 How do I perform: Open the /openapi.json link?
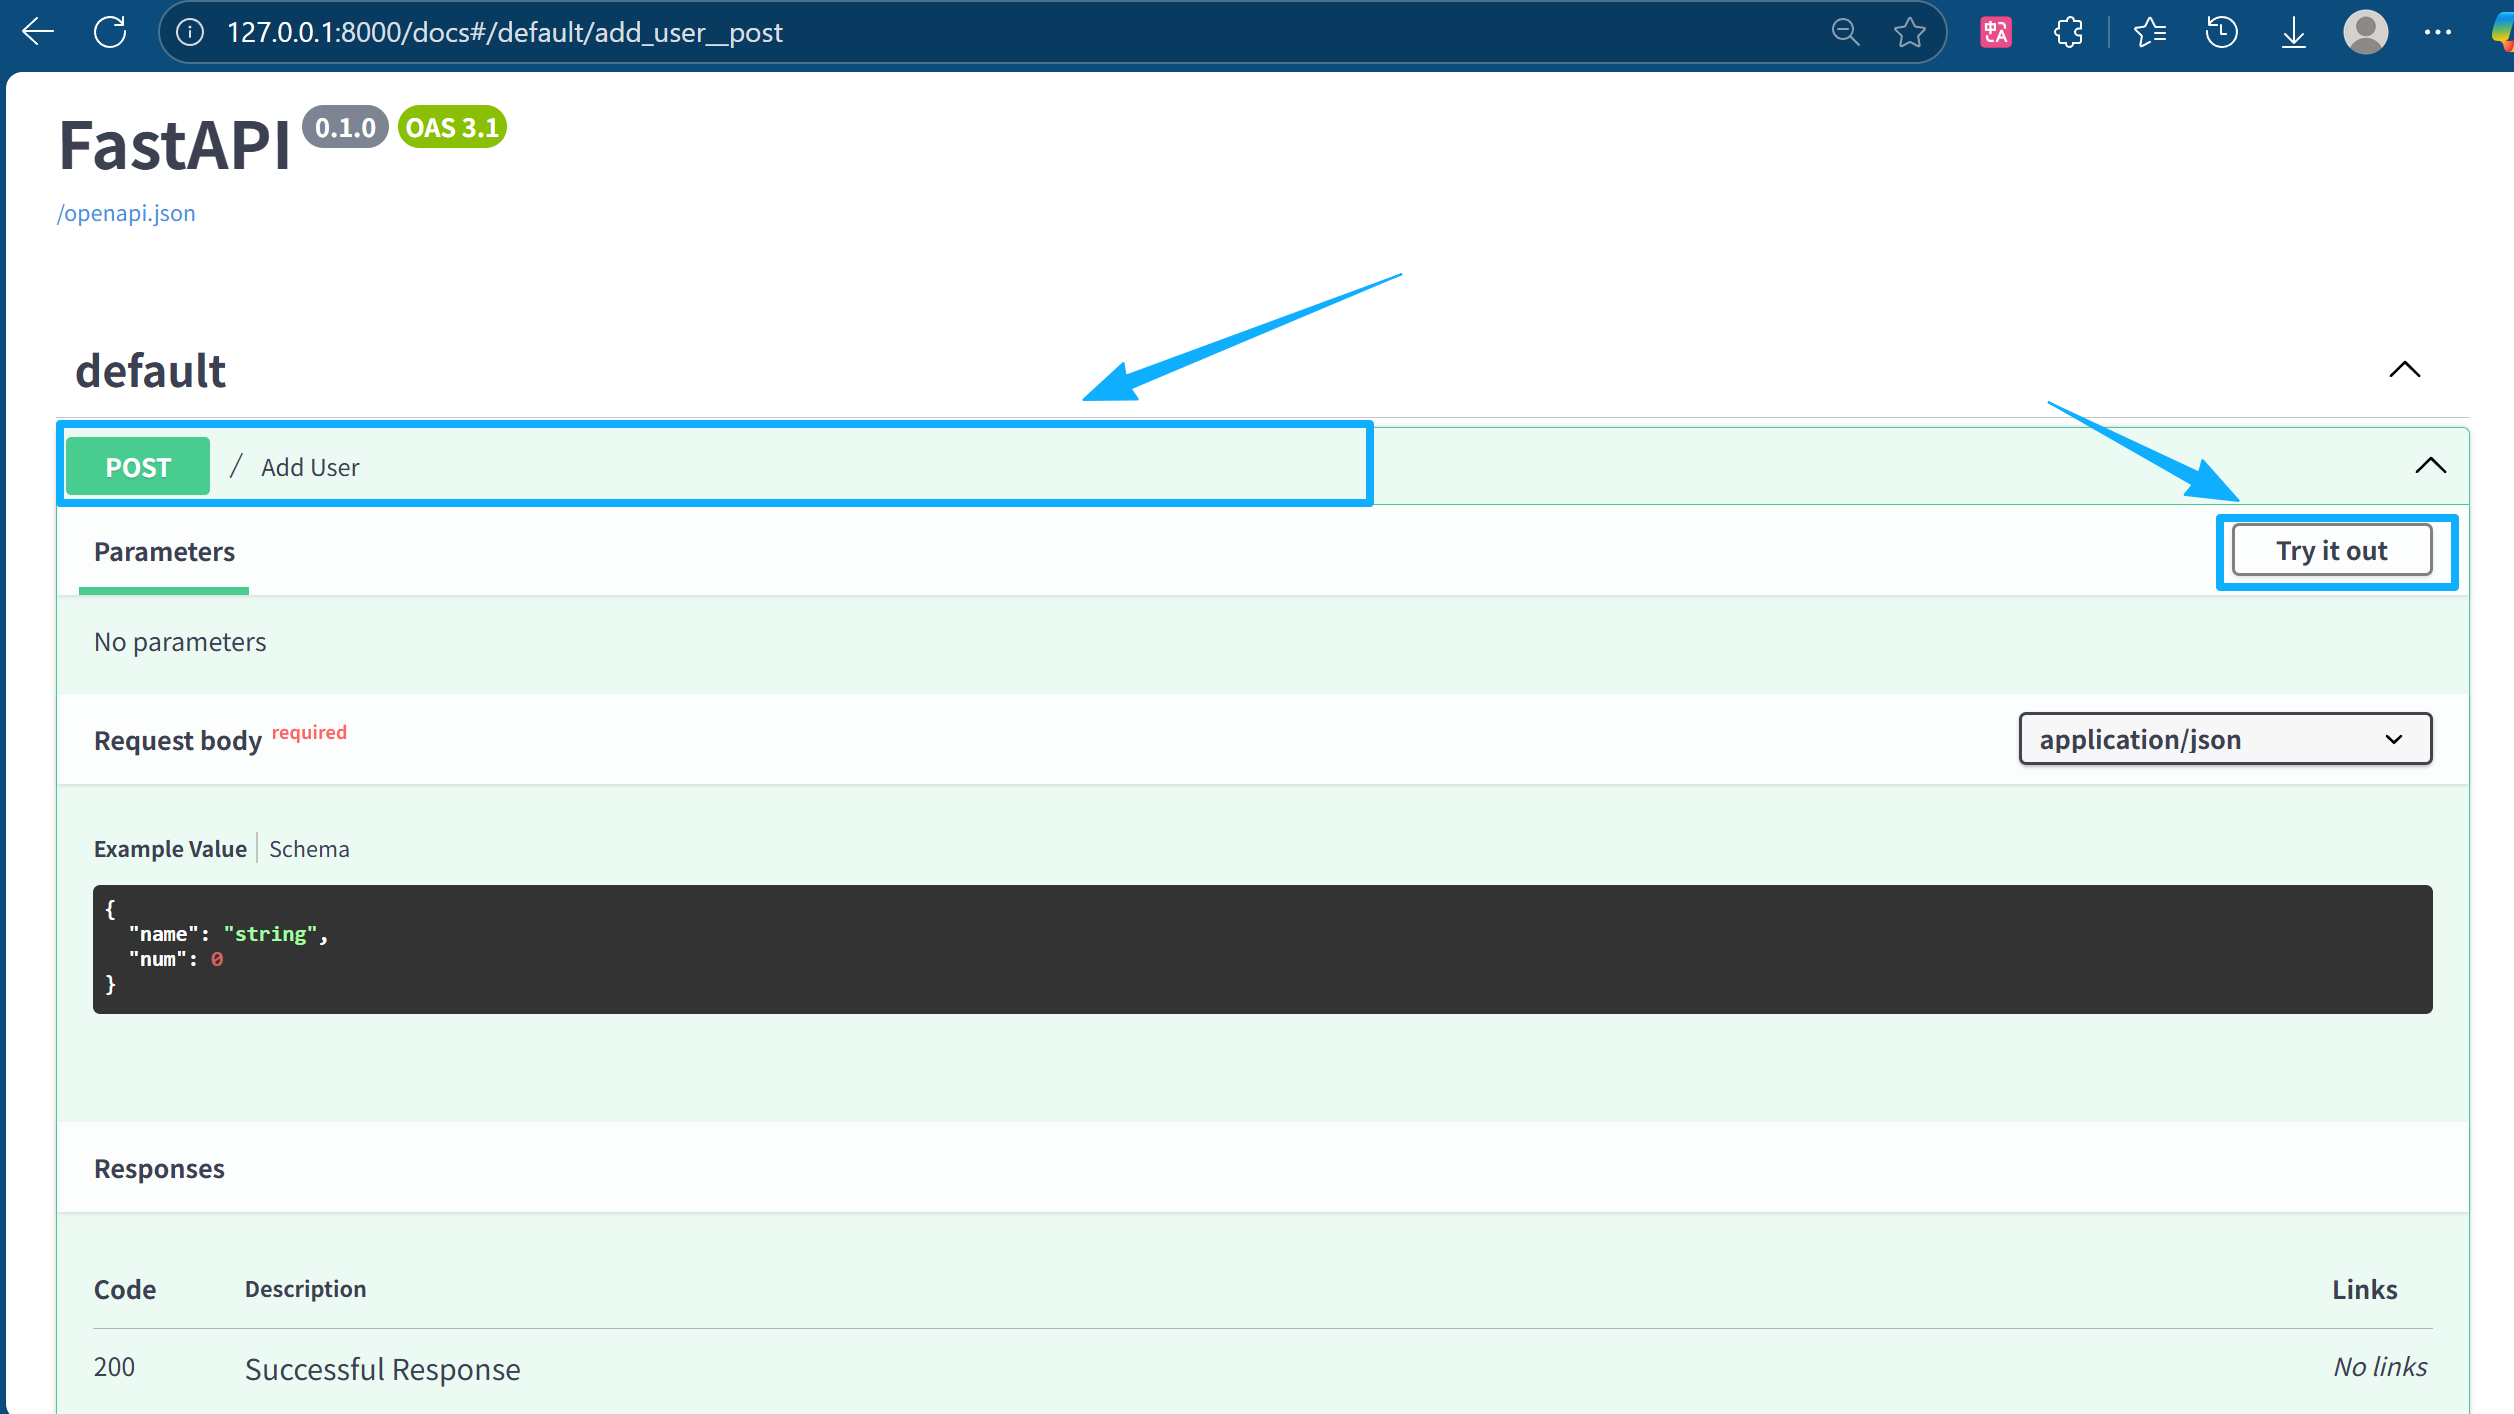tap(126, 212)
